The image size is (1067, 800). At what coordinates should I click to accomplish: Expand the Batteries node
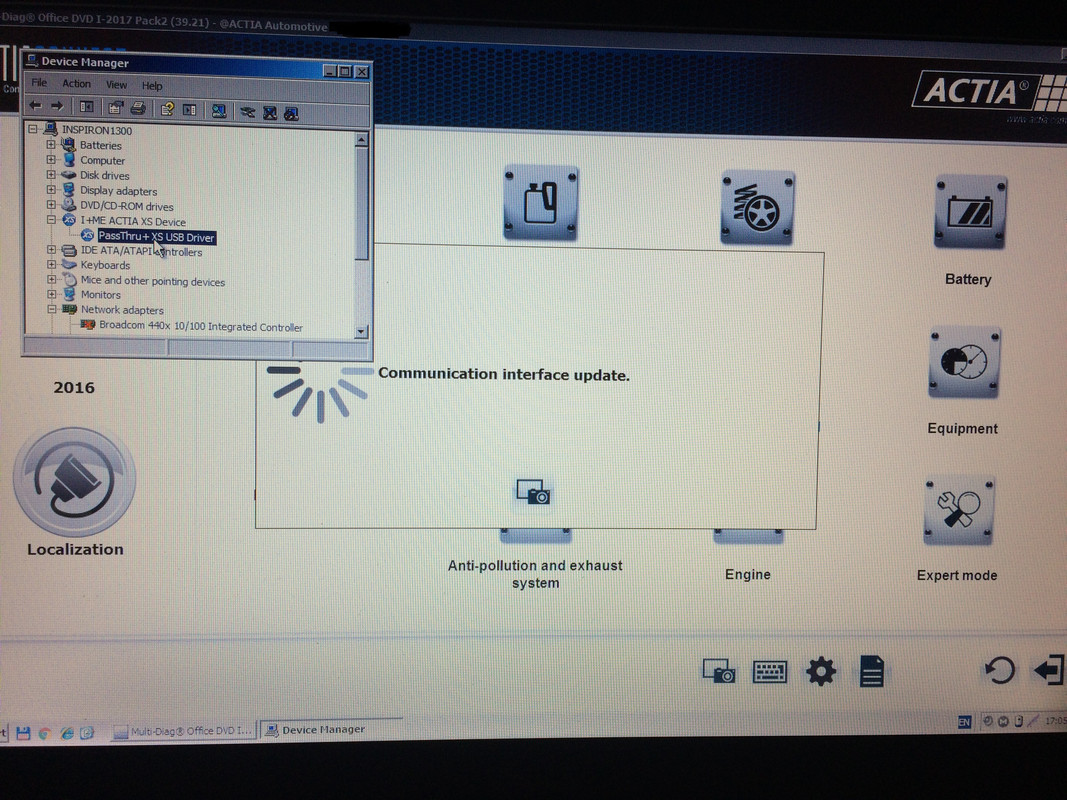click(51, 144)
